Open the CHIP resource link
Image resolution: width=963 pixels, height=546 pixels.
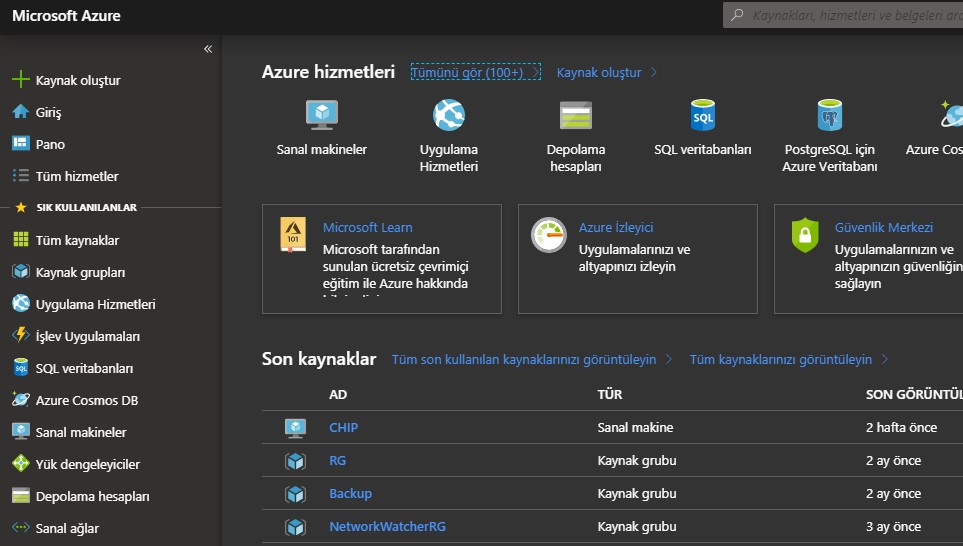[x=343, y=427]
